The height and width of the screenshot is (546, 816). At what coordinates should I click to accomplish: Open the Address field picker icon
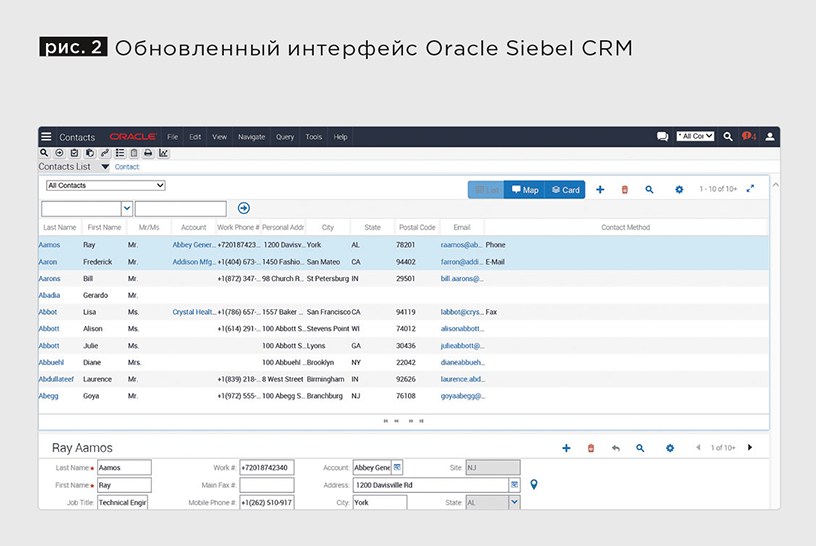pyautogui.click(x=514, y=485)
